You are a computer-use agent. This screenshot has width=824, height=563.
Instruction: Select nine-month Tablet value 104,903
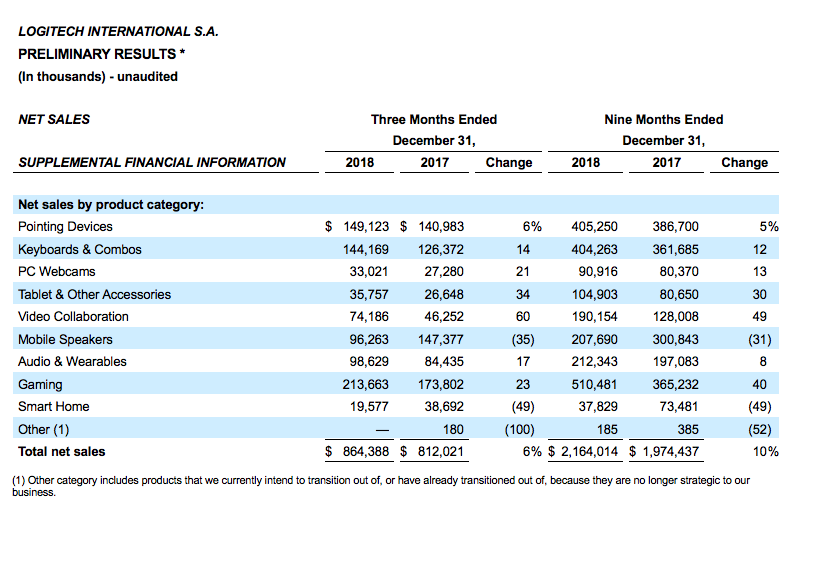(594, 294)
